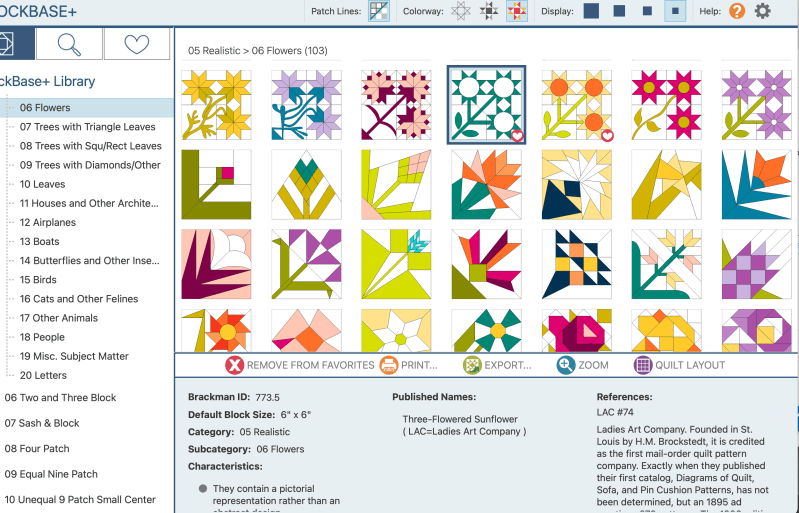Select 15 Birds subcategory in tree
Image resolution: width=799 pixels, height=513 pixels.
(x=38, y=280)
